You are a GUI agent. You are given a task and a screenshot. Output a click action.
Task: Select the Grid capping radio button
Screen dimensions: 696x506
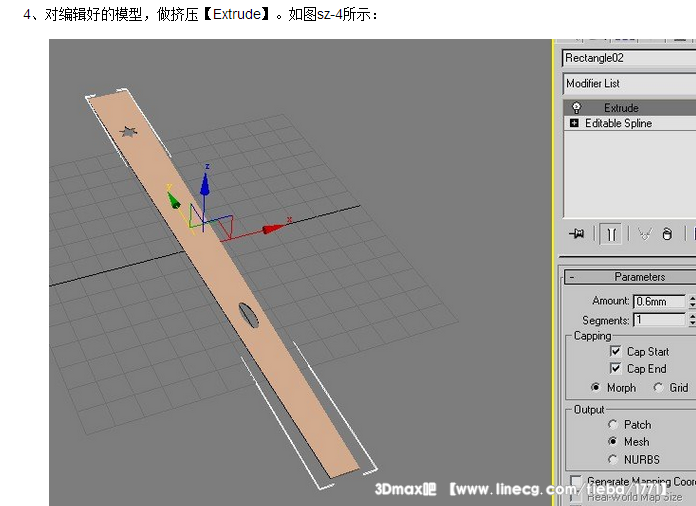658,387
